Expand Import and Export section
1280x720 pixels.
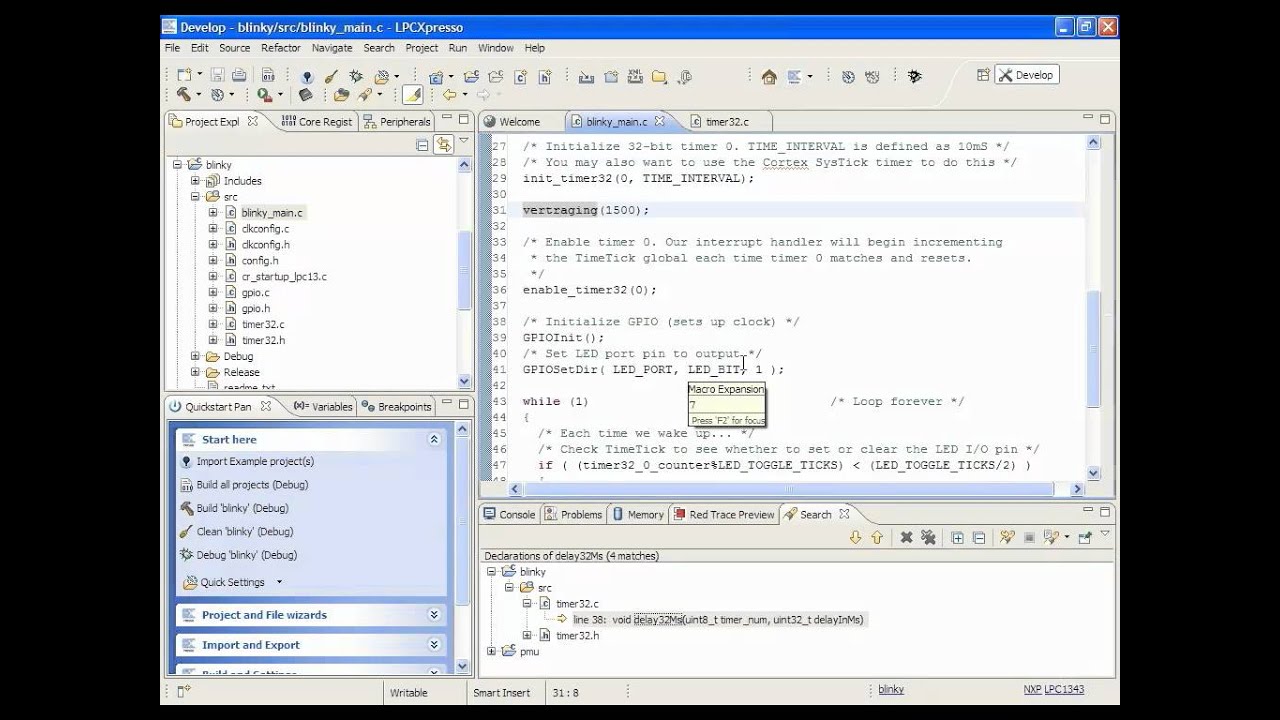point(434,645)
